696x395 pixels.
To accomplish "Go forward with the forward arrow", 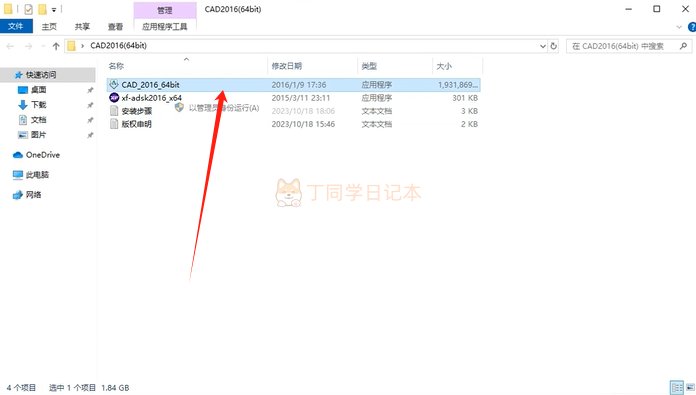I will 28,46.
